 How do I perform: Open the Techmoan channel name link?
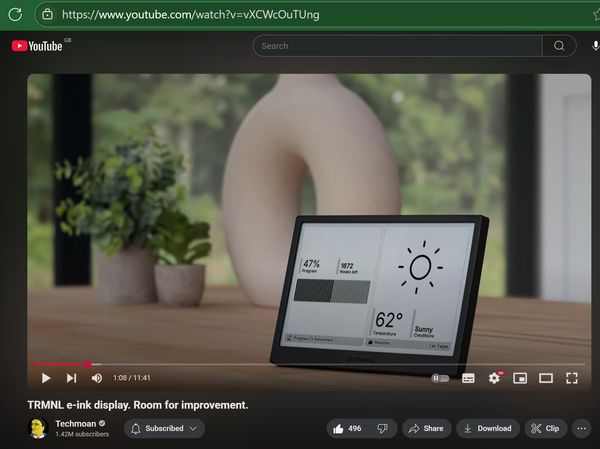[x=76, y=423]
